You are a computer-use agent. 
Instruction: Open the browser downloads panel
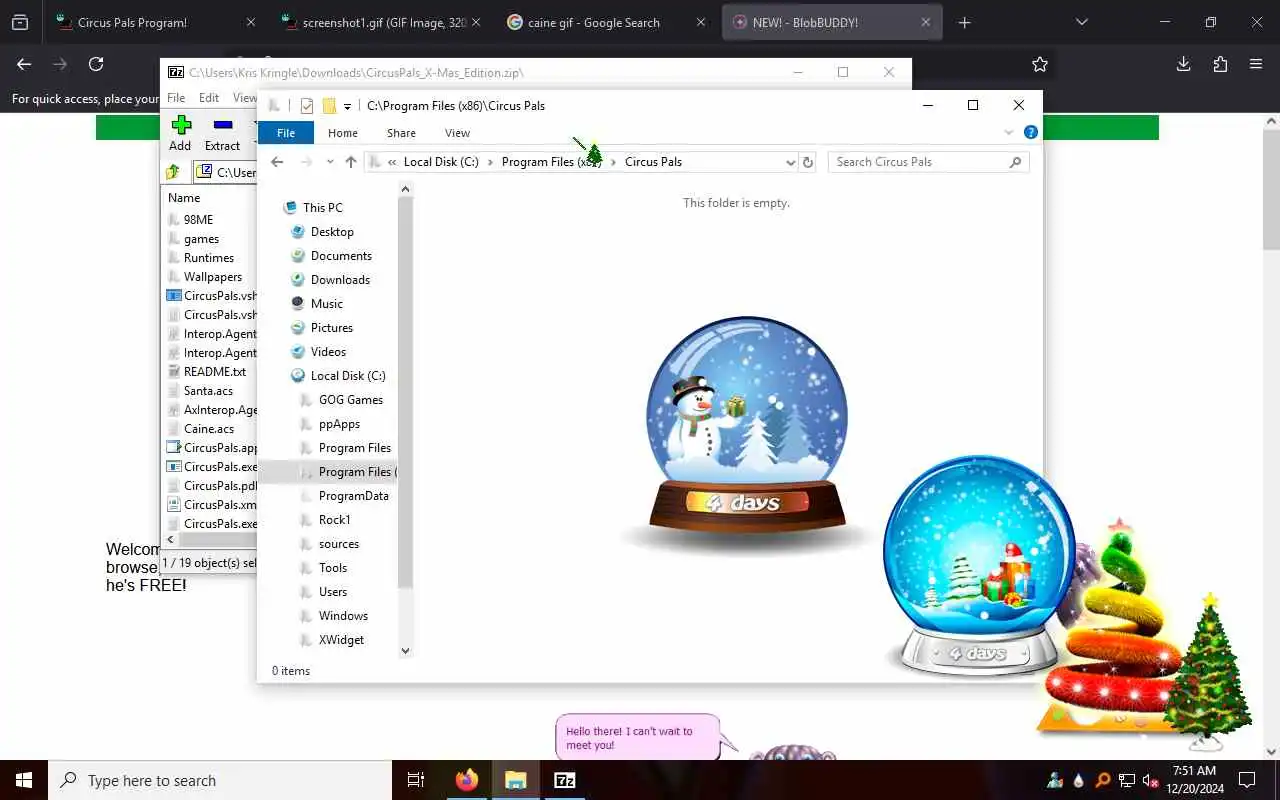(1184, 64)
